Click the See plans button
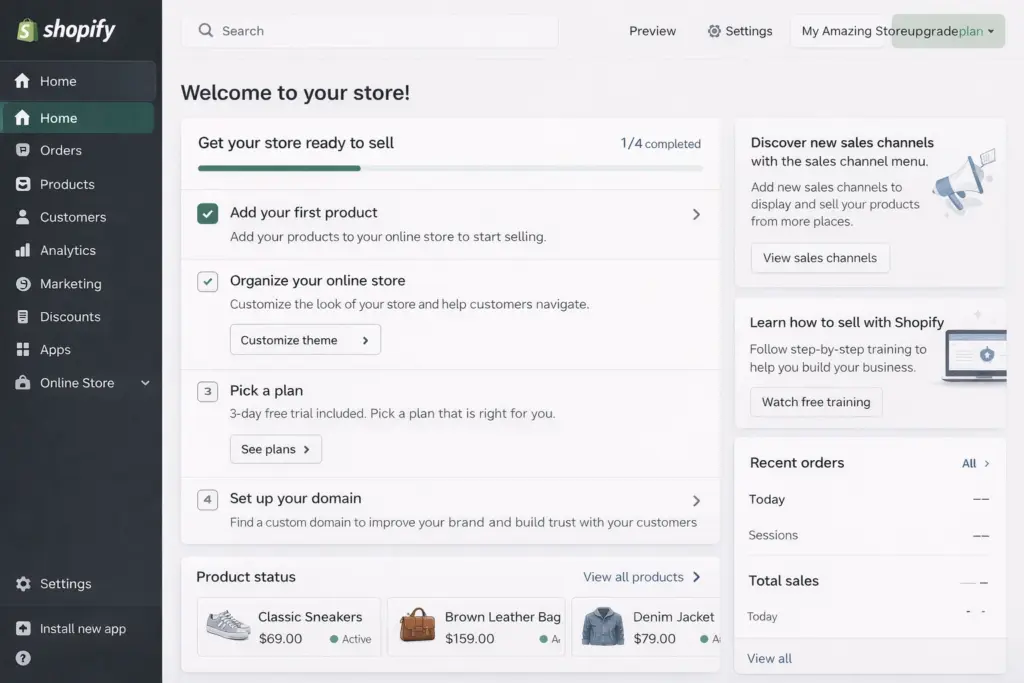 (275, 449)
